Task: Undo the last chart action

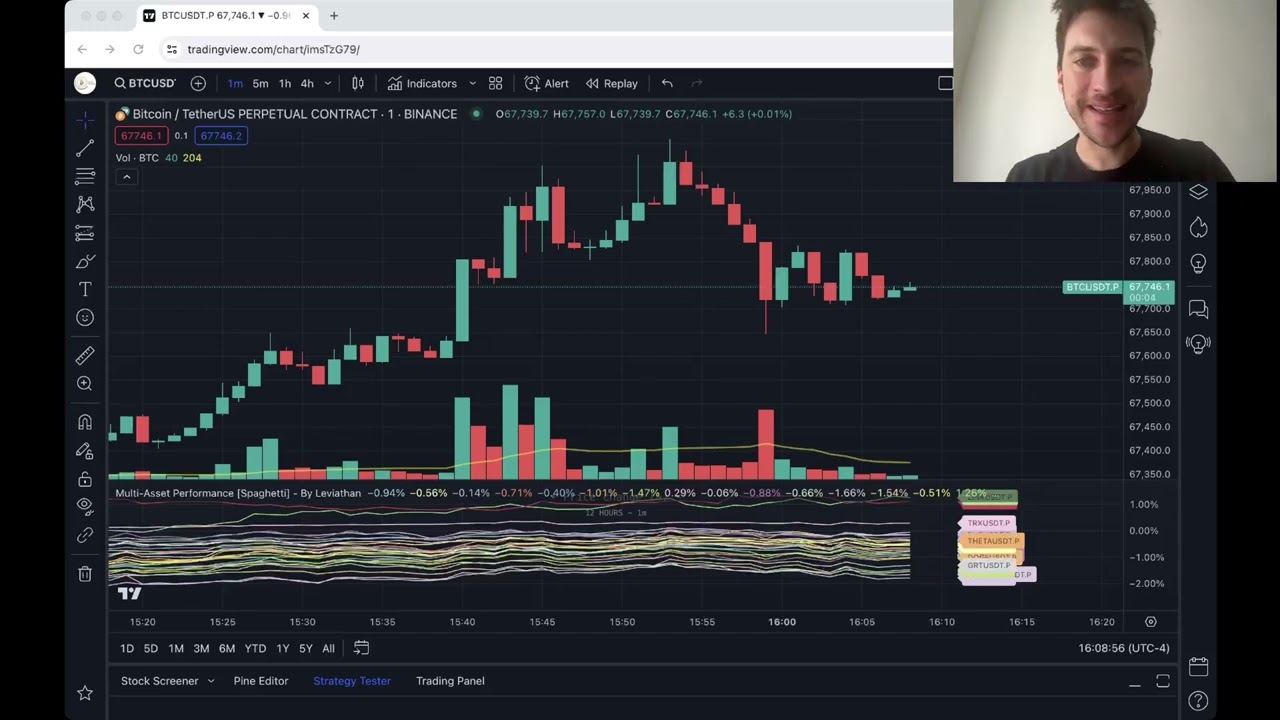Action: pos(667,83)
